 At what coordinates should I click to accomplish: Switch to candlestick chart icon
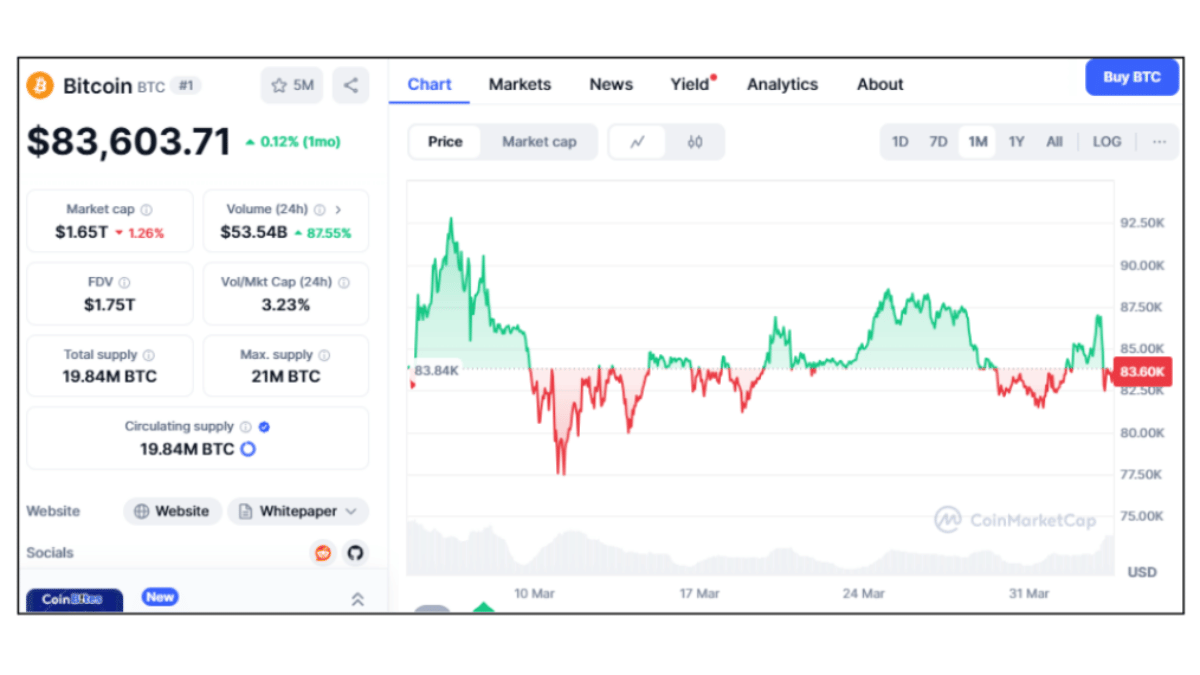point(695,142)
